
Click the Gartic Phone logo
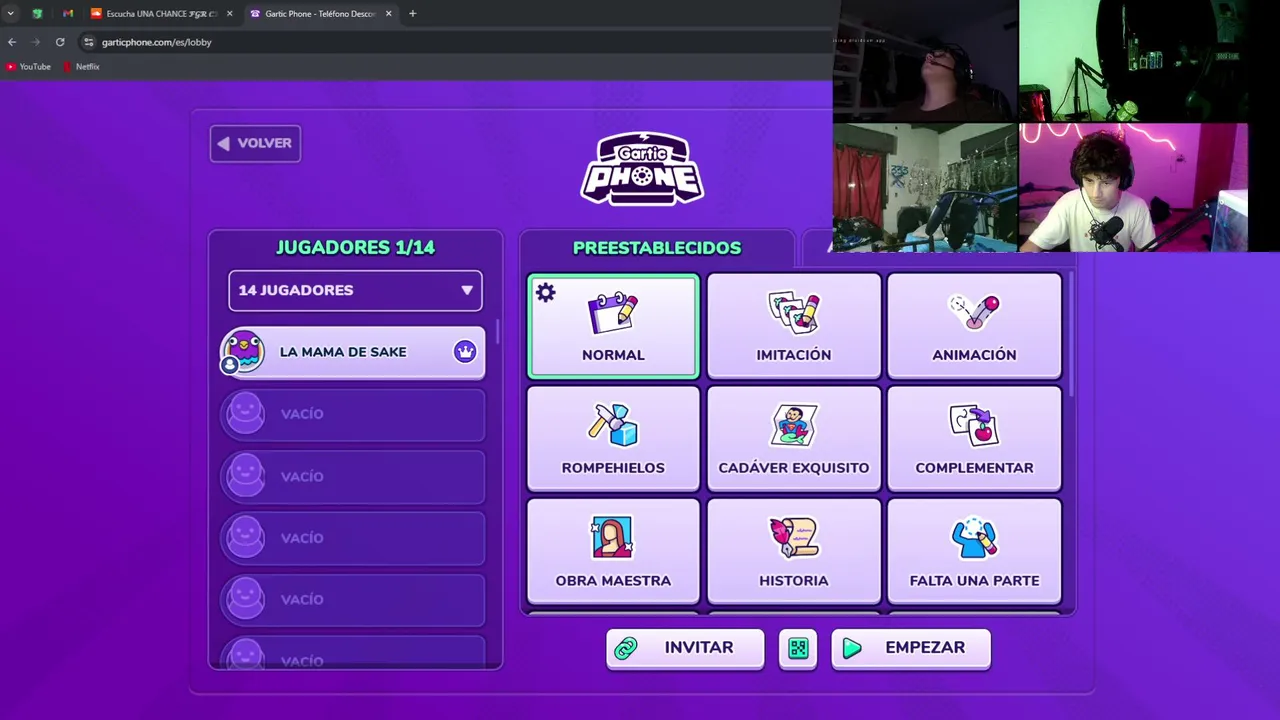pyautogui.click(x=642, y=169)
